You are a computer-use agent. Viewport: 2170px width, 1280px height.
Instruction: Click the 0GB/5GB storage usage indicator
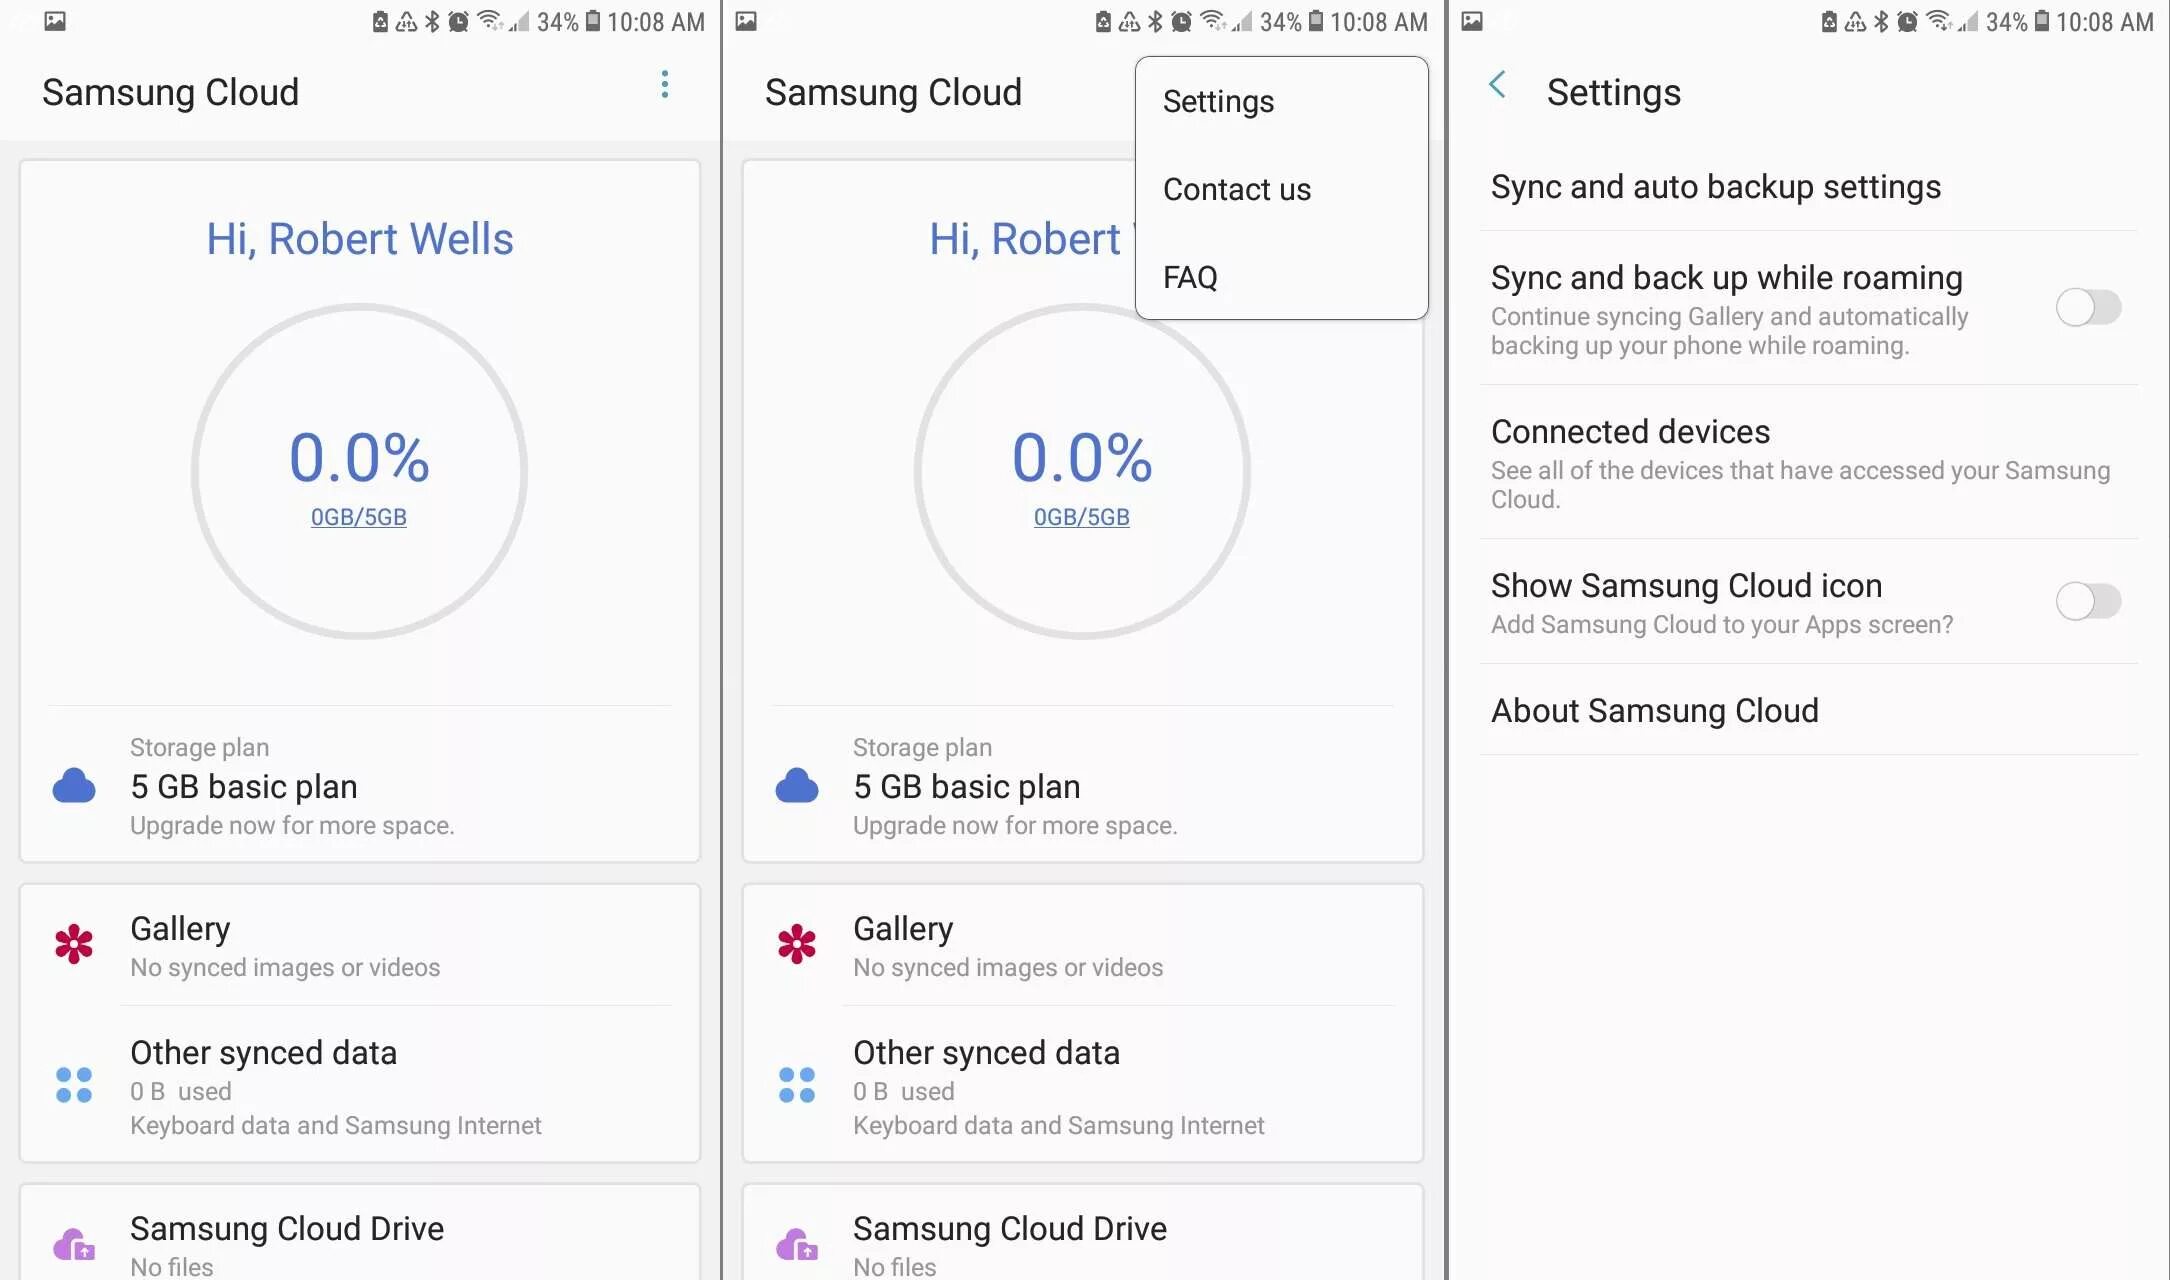(358, 517)
